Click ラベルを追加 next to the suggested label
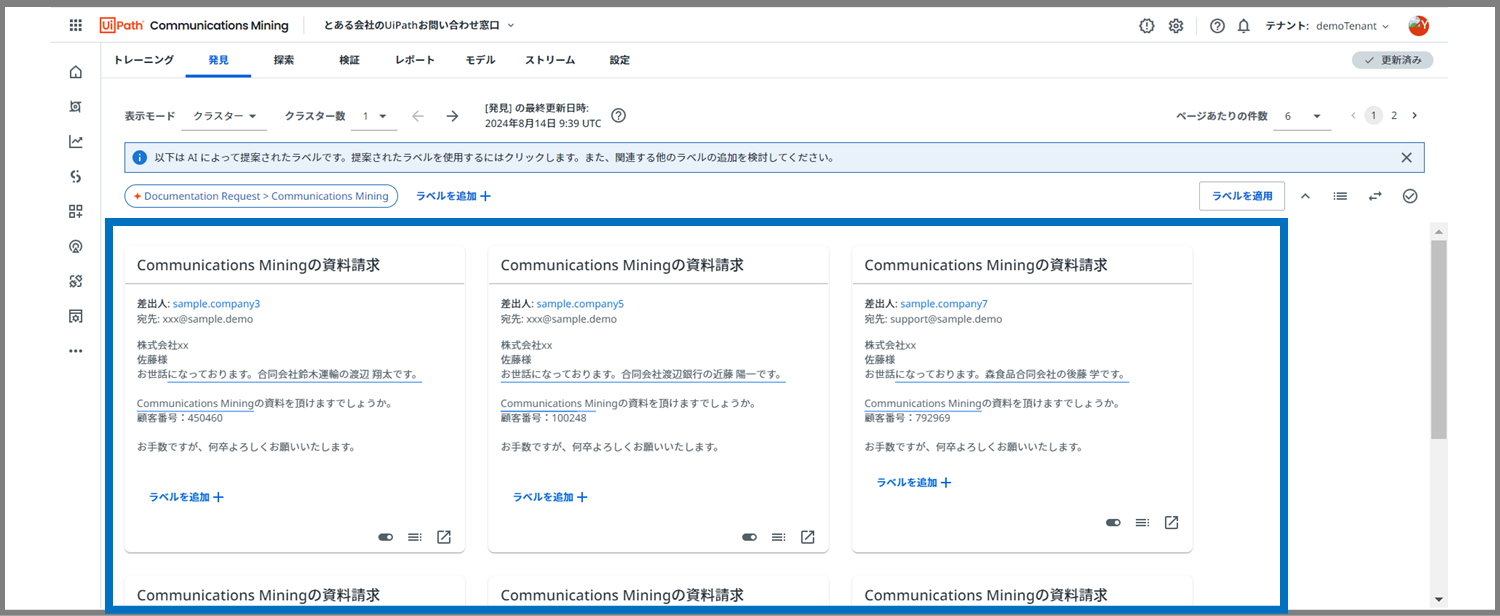The image size is (1500, 616). tap(453, 196)
